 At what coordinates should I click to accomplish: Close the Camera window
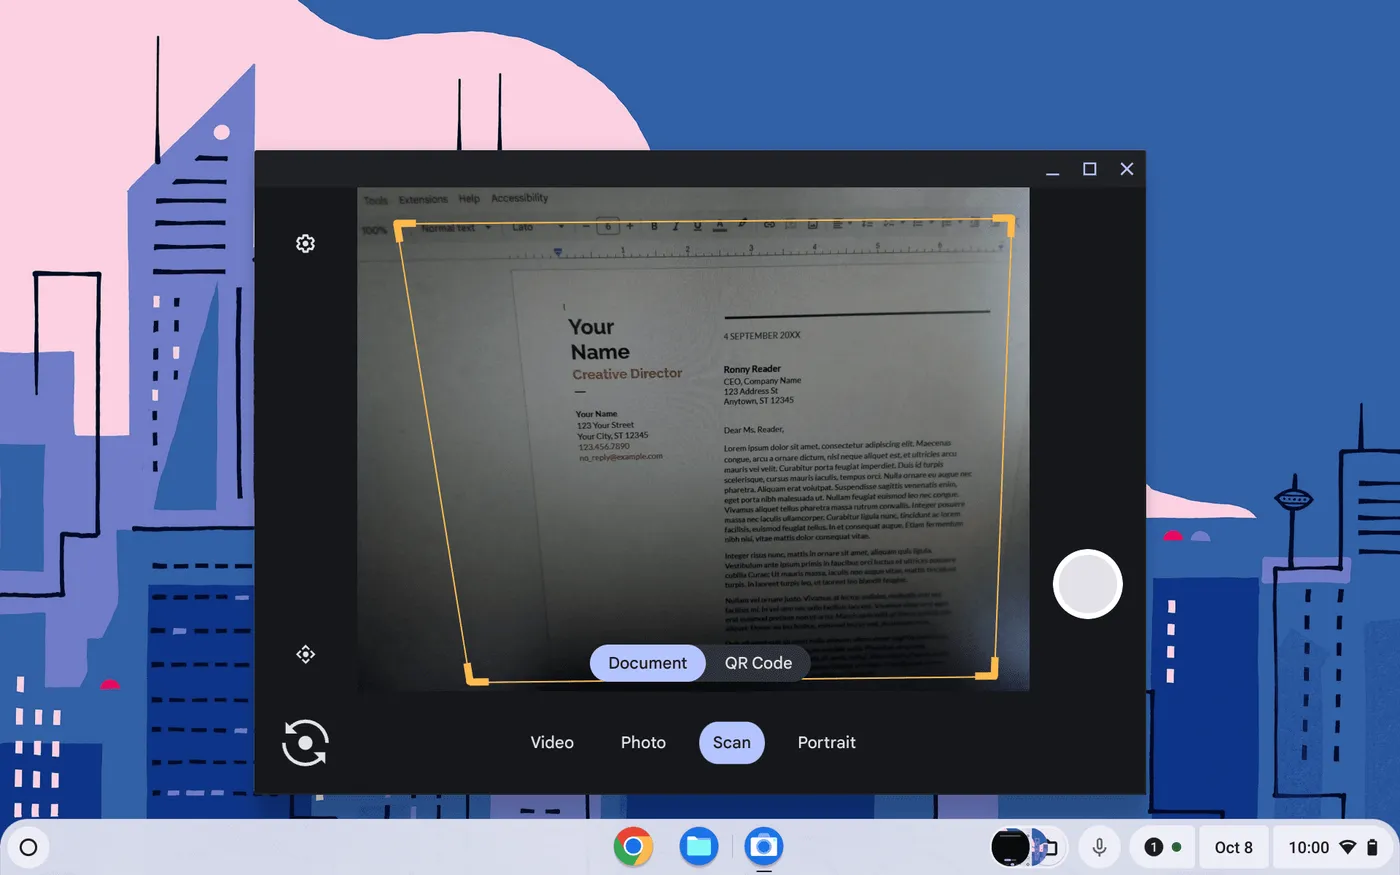click(1127, 169)
